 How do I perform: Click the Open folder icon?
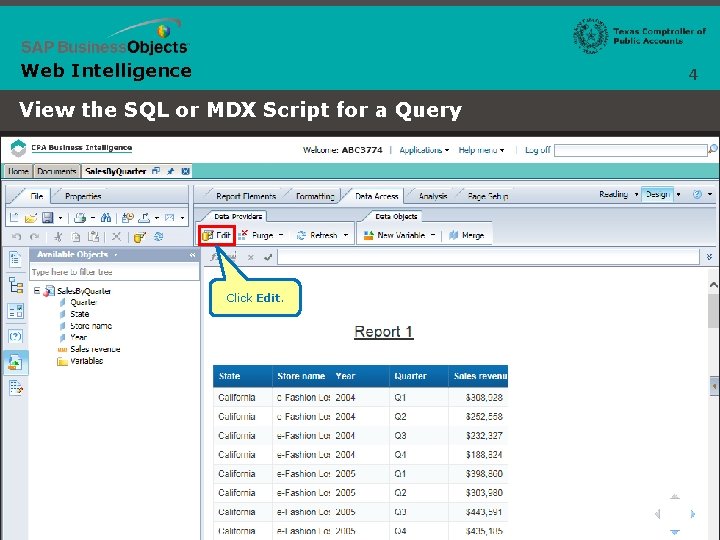(30, 218)
